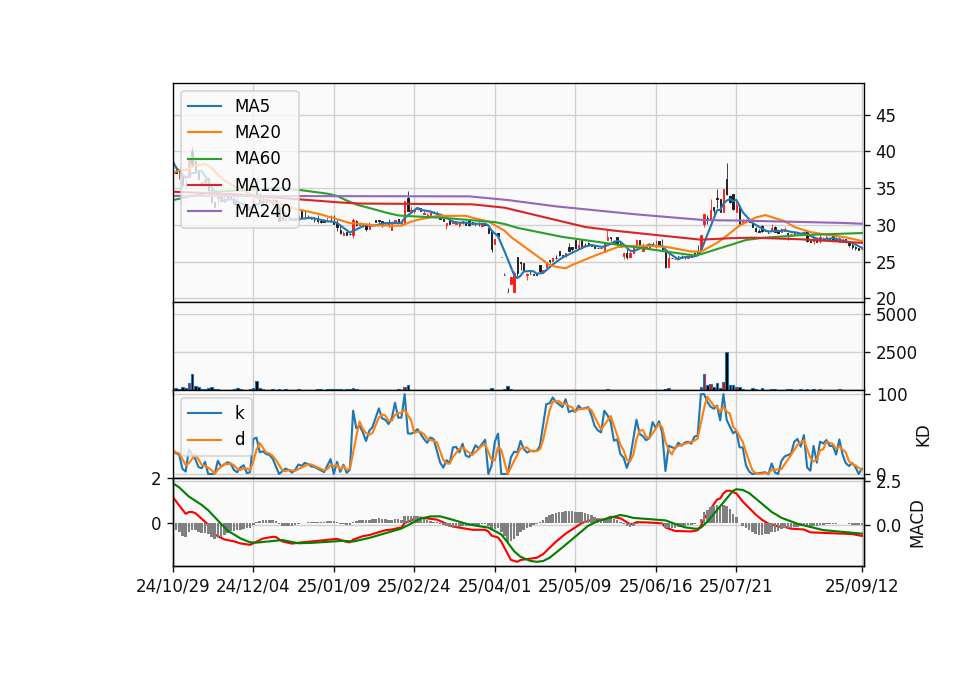
Task: Click the 25/05/09 date axis label
Action: click(x=575, y=586)
